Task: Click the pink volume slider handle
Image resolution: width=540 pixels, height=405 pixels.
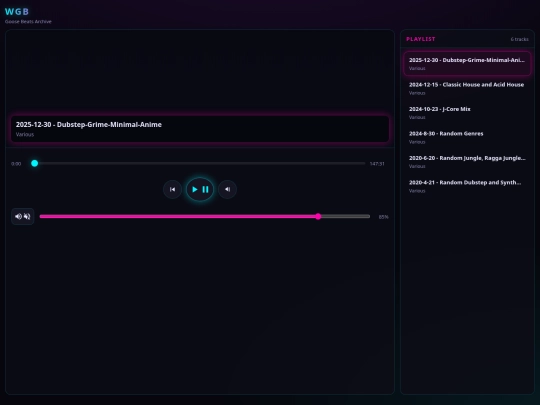Action: (x=318, y=217)
